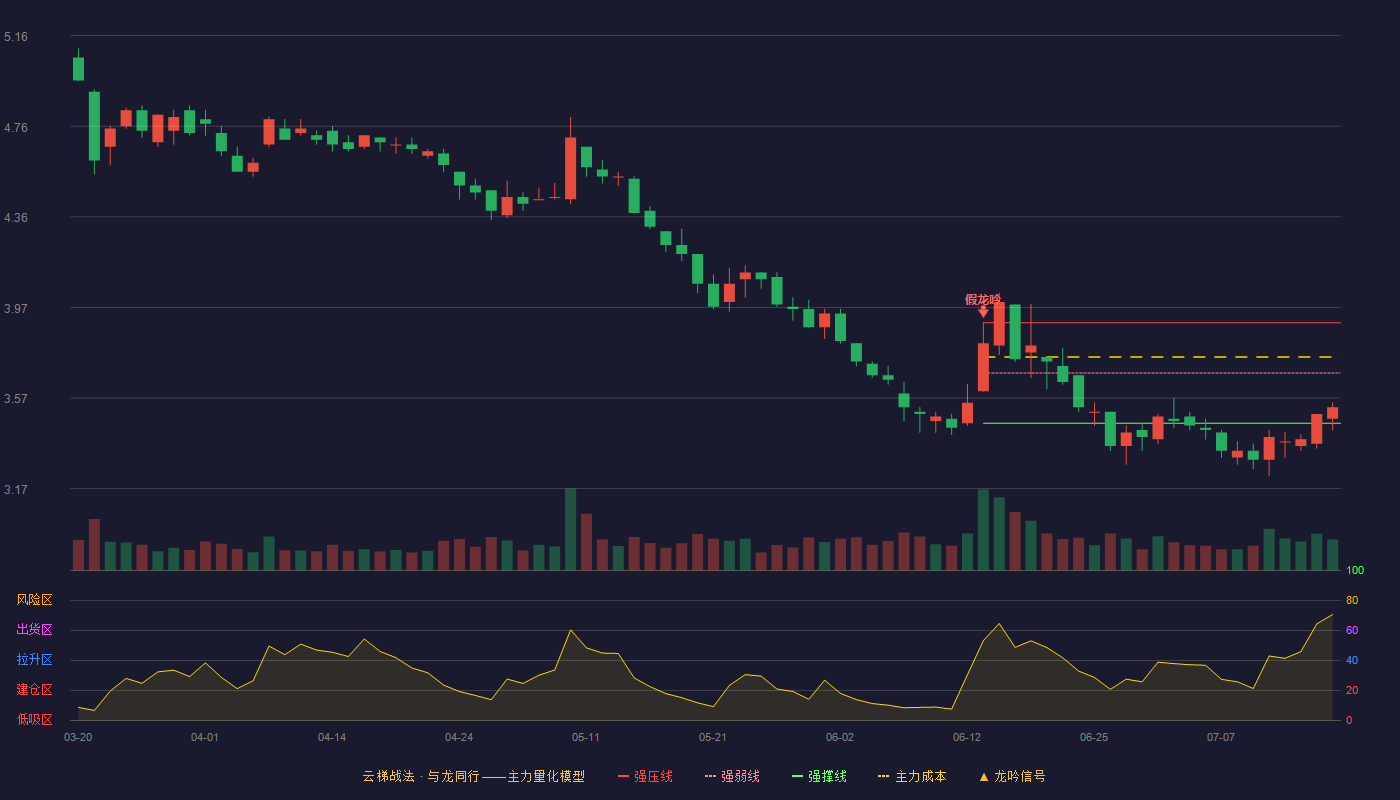1400x800 pixels.
Task: Click the 06-12 date axis label
Action: coord(967,737)
